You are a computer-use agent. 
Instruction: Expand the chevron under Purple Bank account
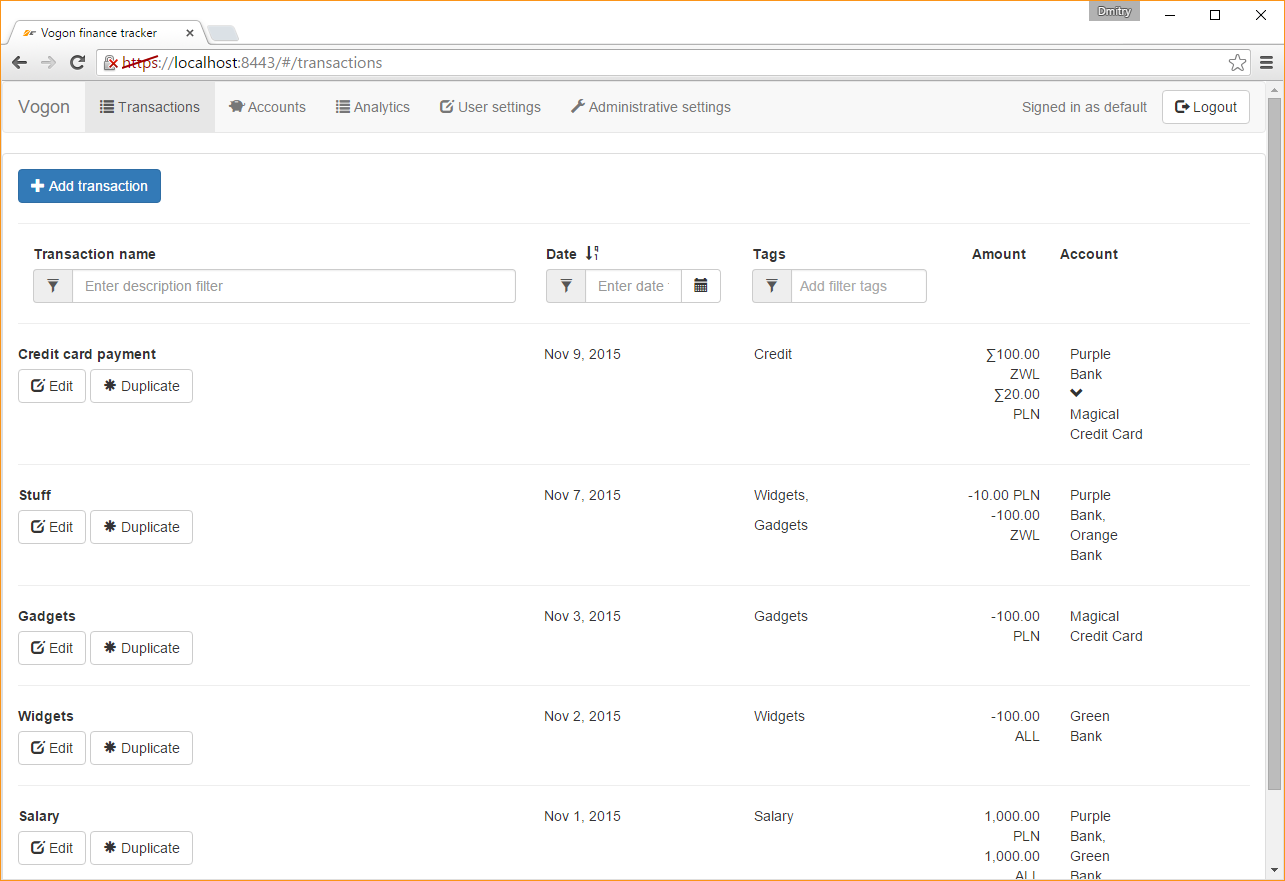pyautogui.click(x=1076, y=393)
